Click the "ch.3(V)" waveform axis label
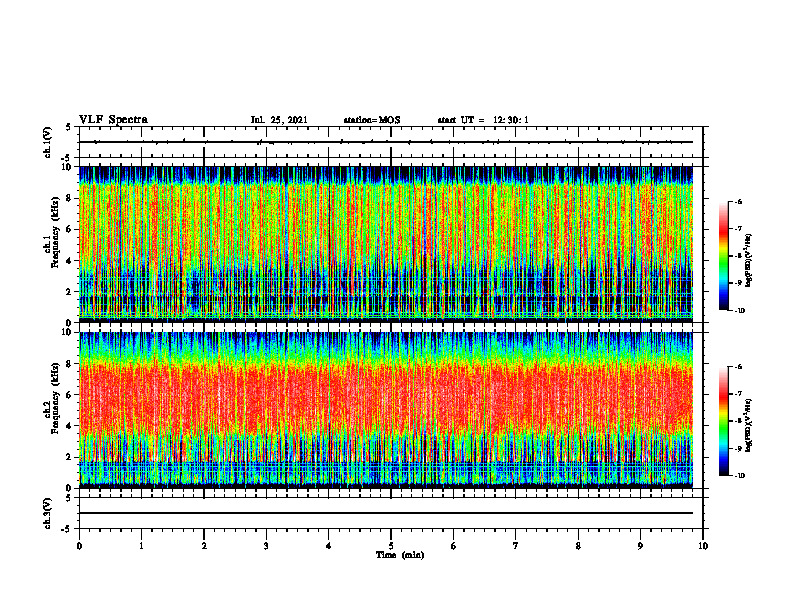The width and height of the screenshot is (792, 612). point(47,513)
